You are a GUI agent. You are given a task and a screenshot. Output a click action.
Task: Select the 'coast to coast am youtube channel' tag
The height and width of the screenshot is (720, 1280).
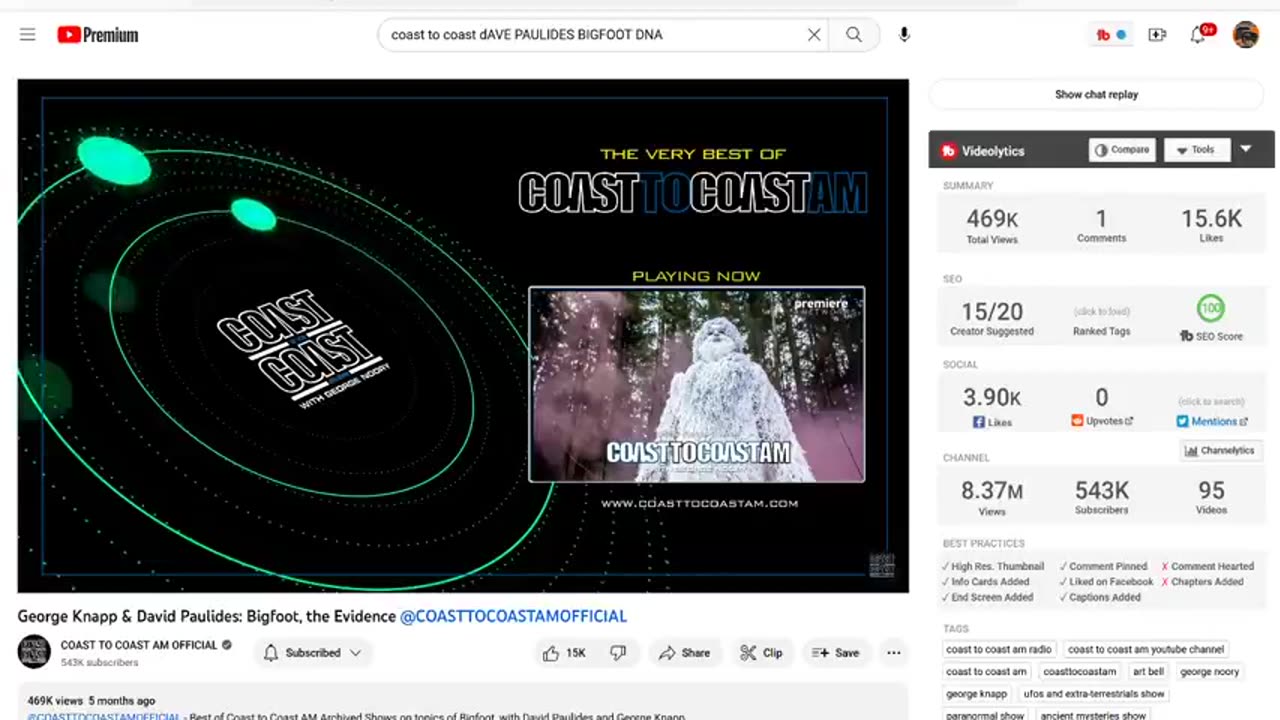[x=1146, y=649]
